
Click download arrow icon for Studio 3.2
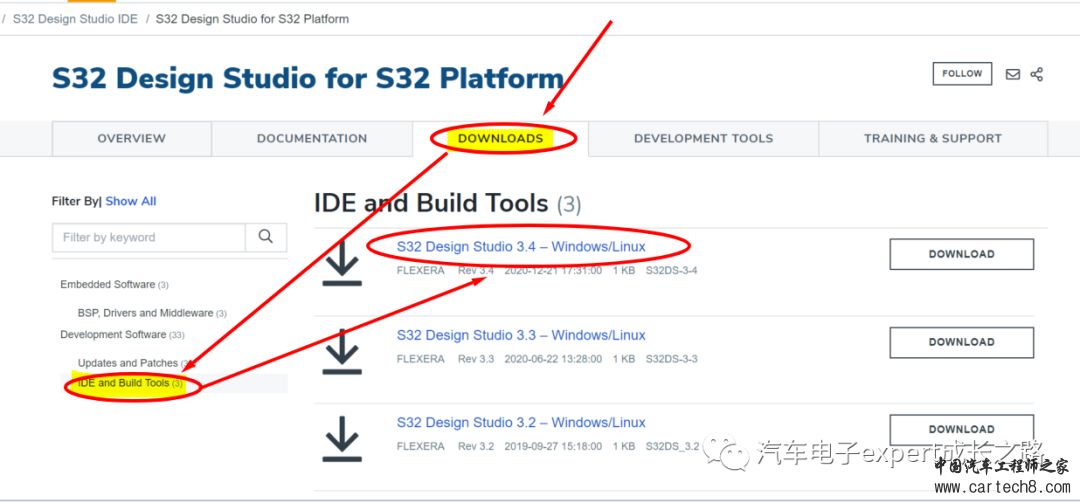coord(342,439)
